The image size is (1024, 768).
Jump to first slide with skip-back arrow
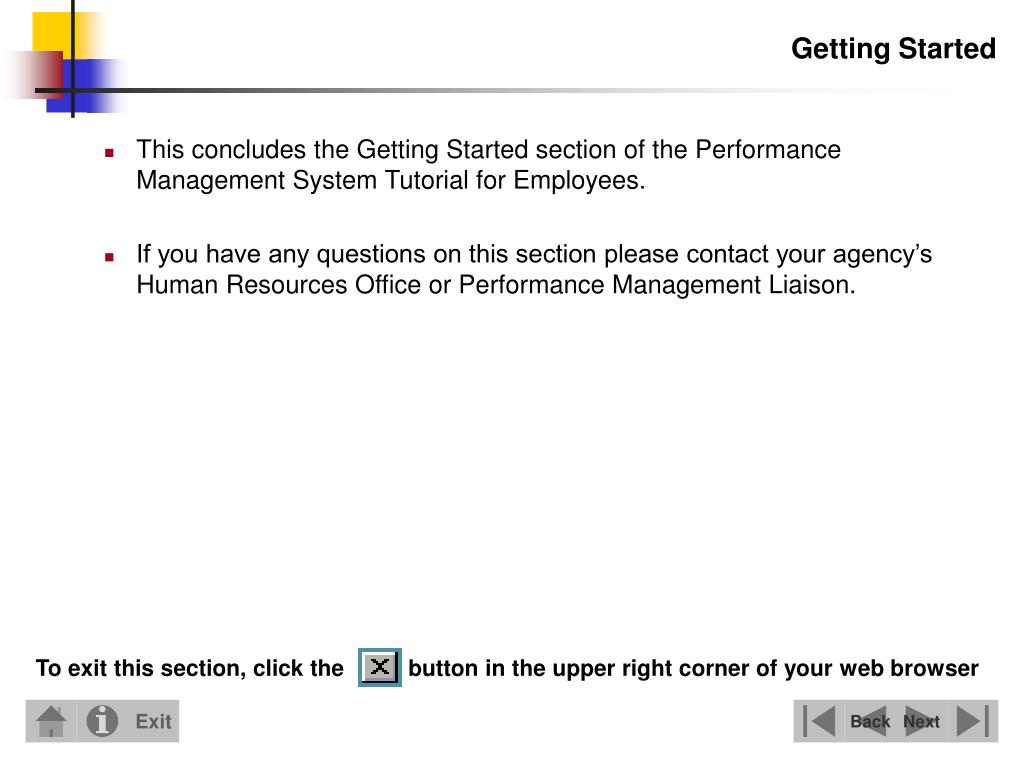pyautogui.click(x=819, y=721)
